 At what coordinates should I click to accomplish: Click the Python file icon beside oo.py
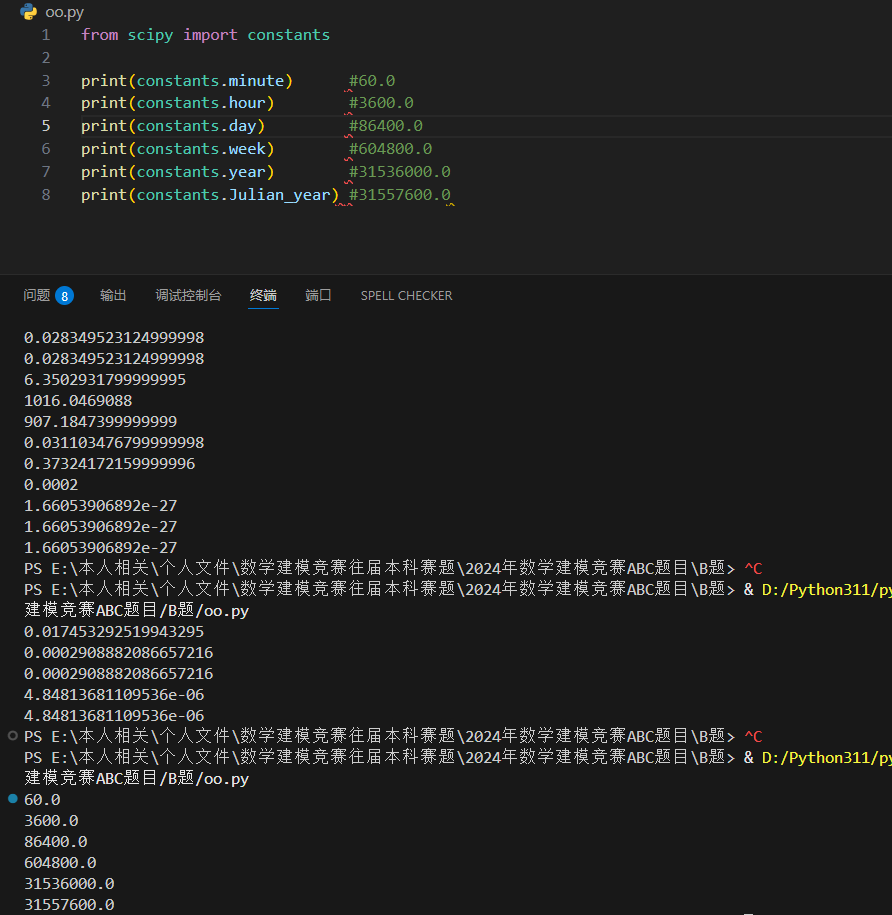(28, 12)
